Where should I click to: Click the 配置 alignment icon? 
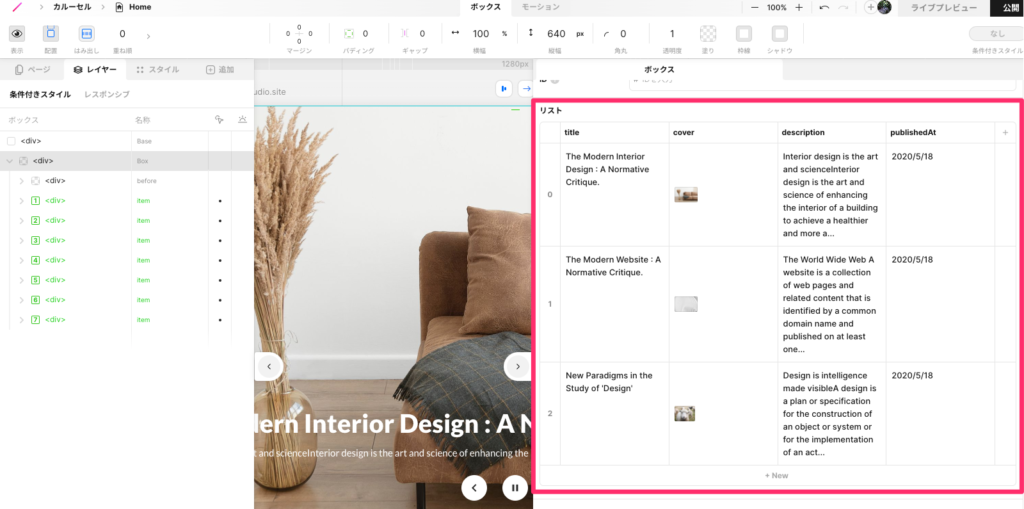point(51,34)
